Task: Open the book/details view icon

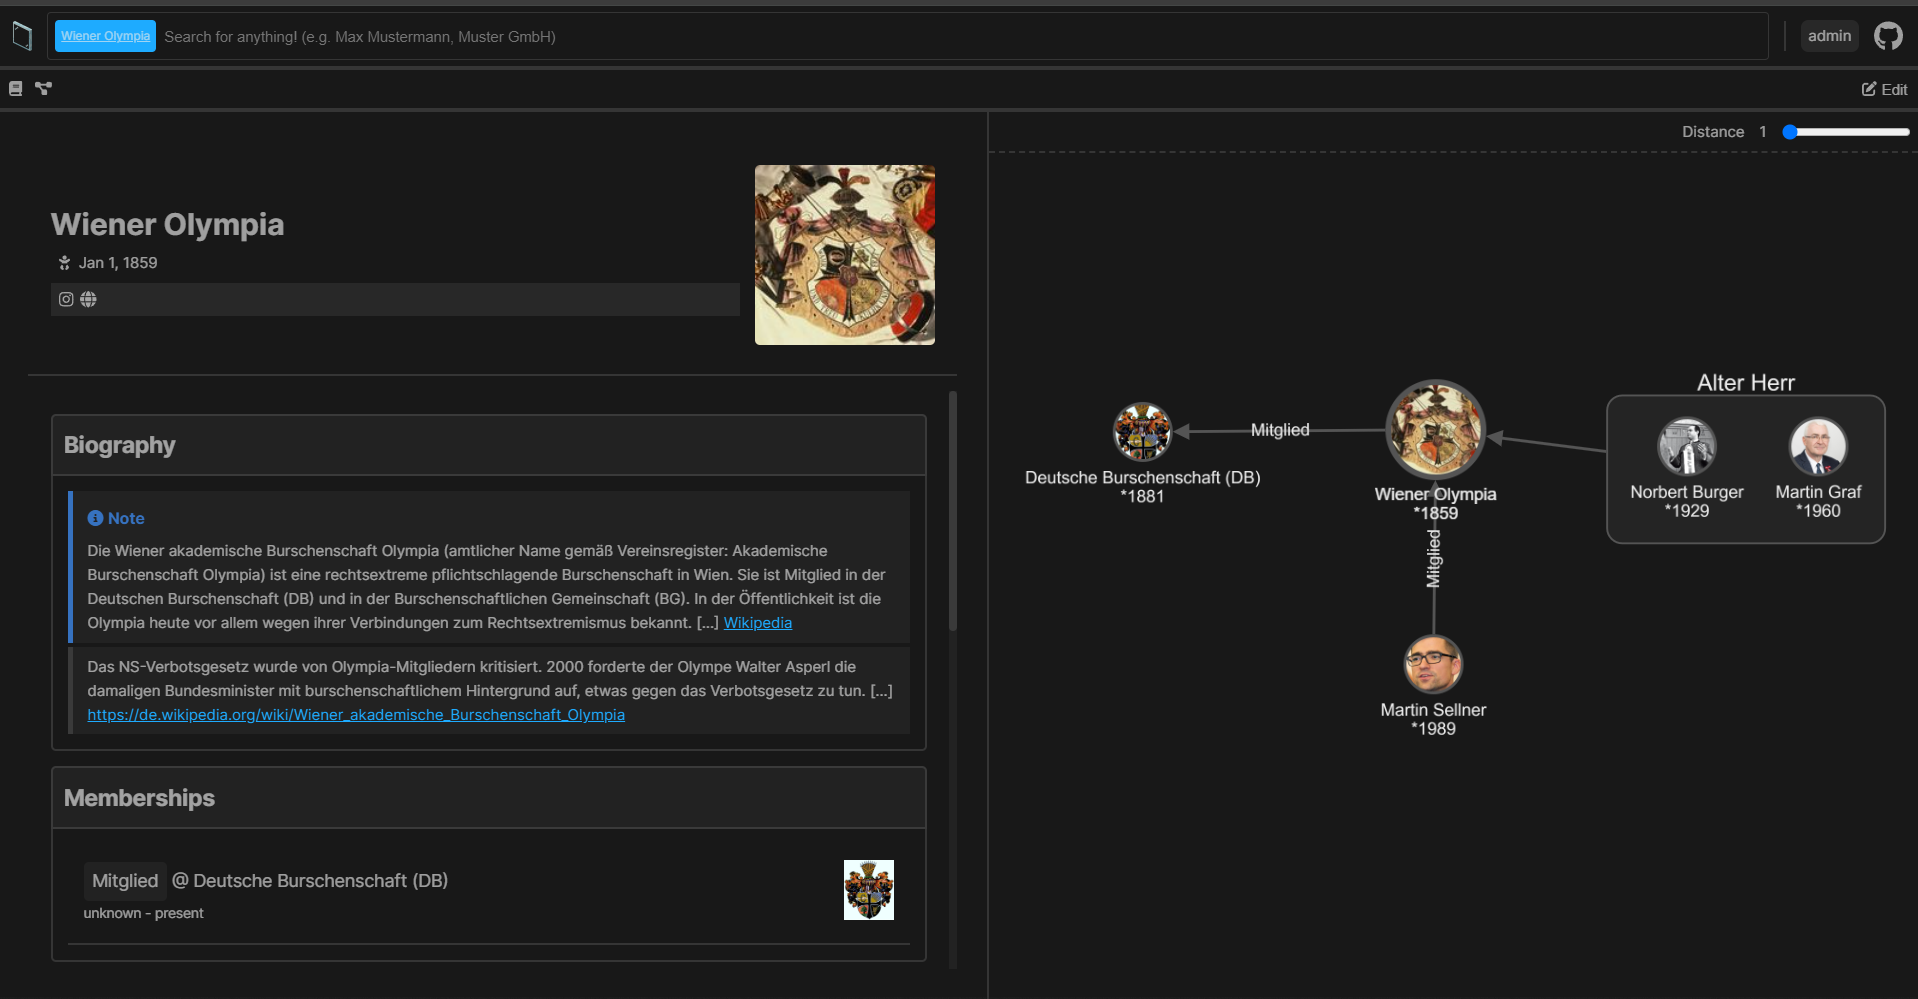Action: [16, 89]
